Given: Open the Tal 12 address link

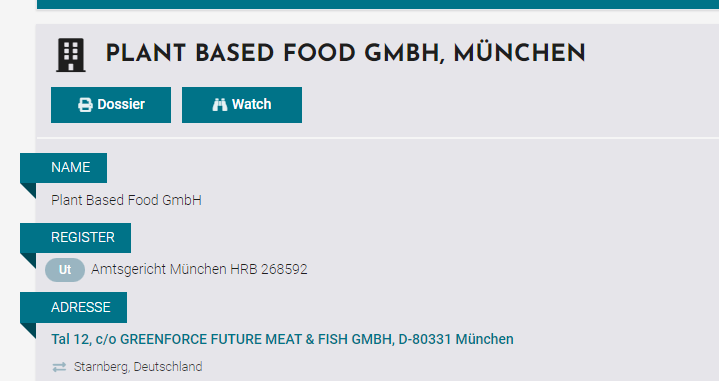Looking at the screenshot, I should [282, 339].
